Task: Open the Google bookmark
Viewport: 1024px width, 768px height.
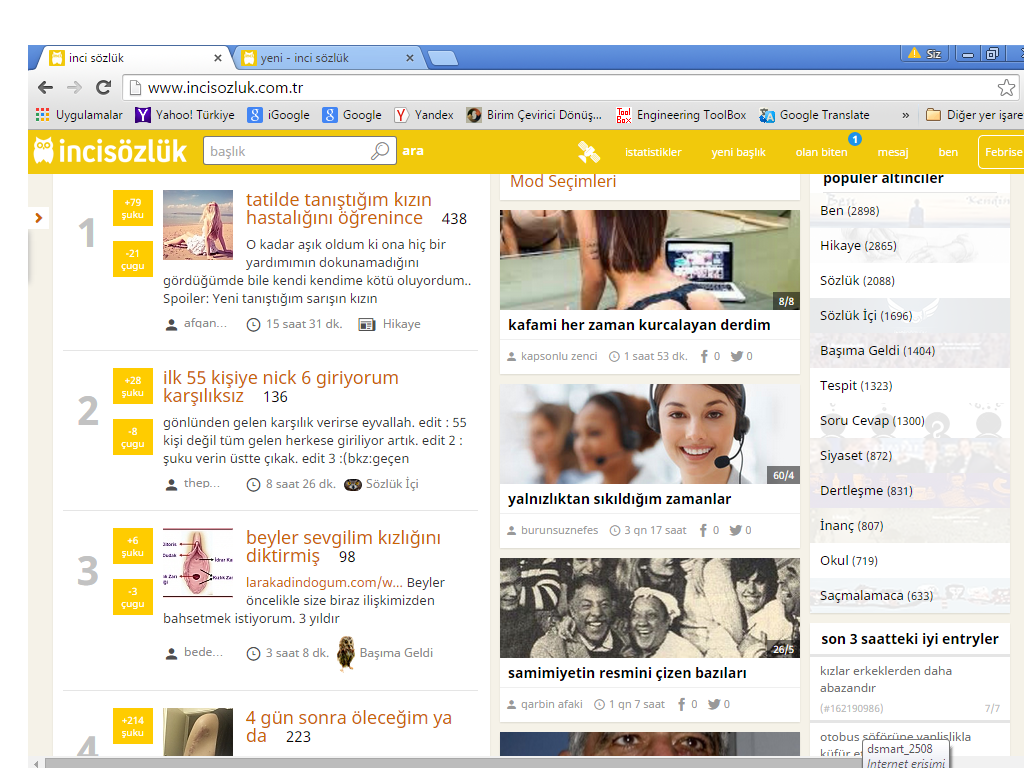Action: 352,115
